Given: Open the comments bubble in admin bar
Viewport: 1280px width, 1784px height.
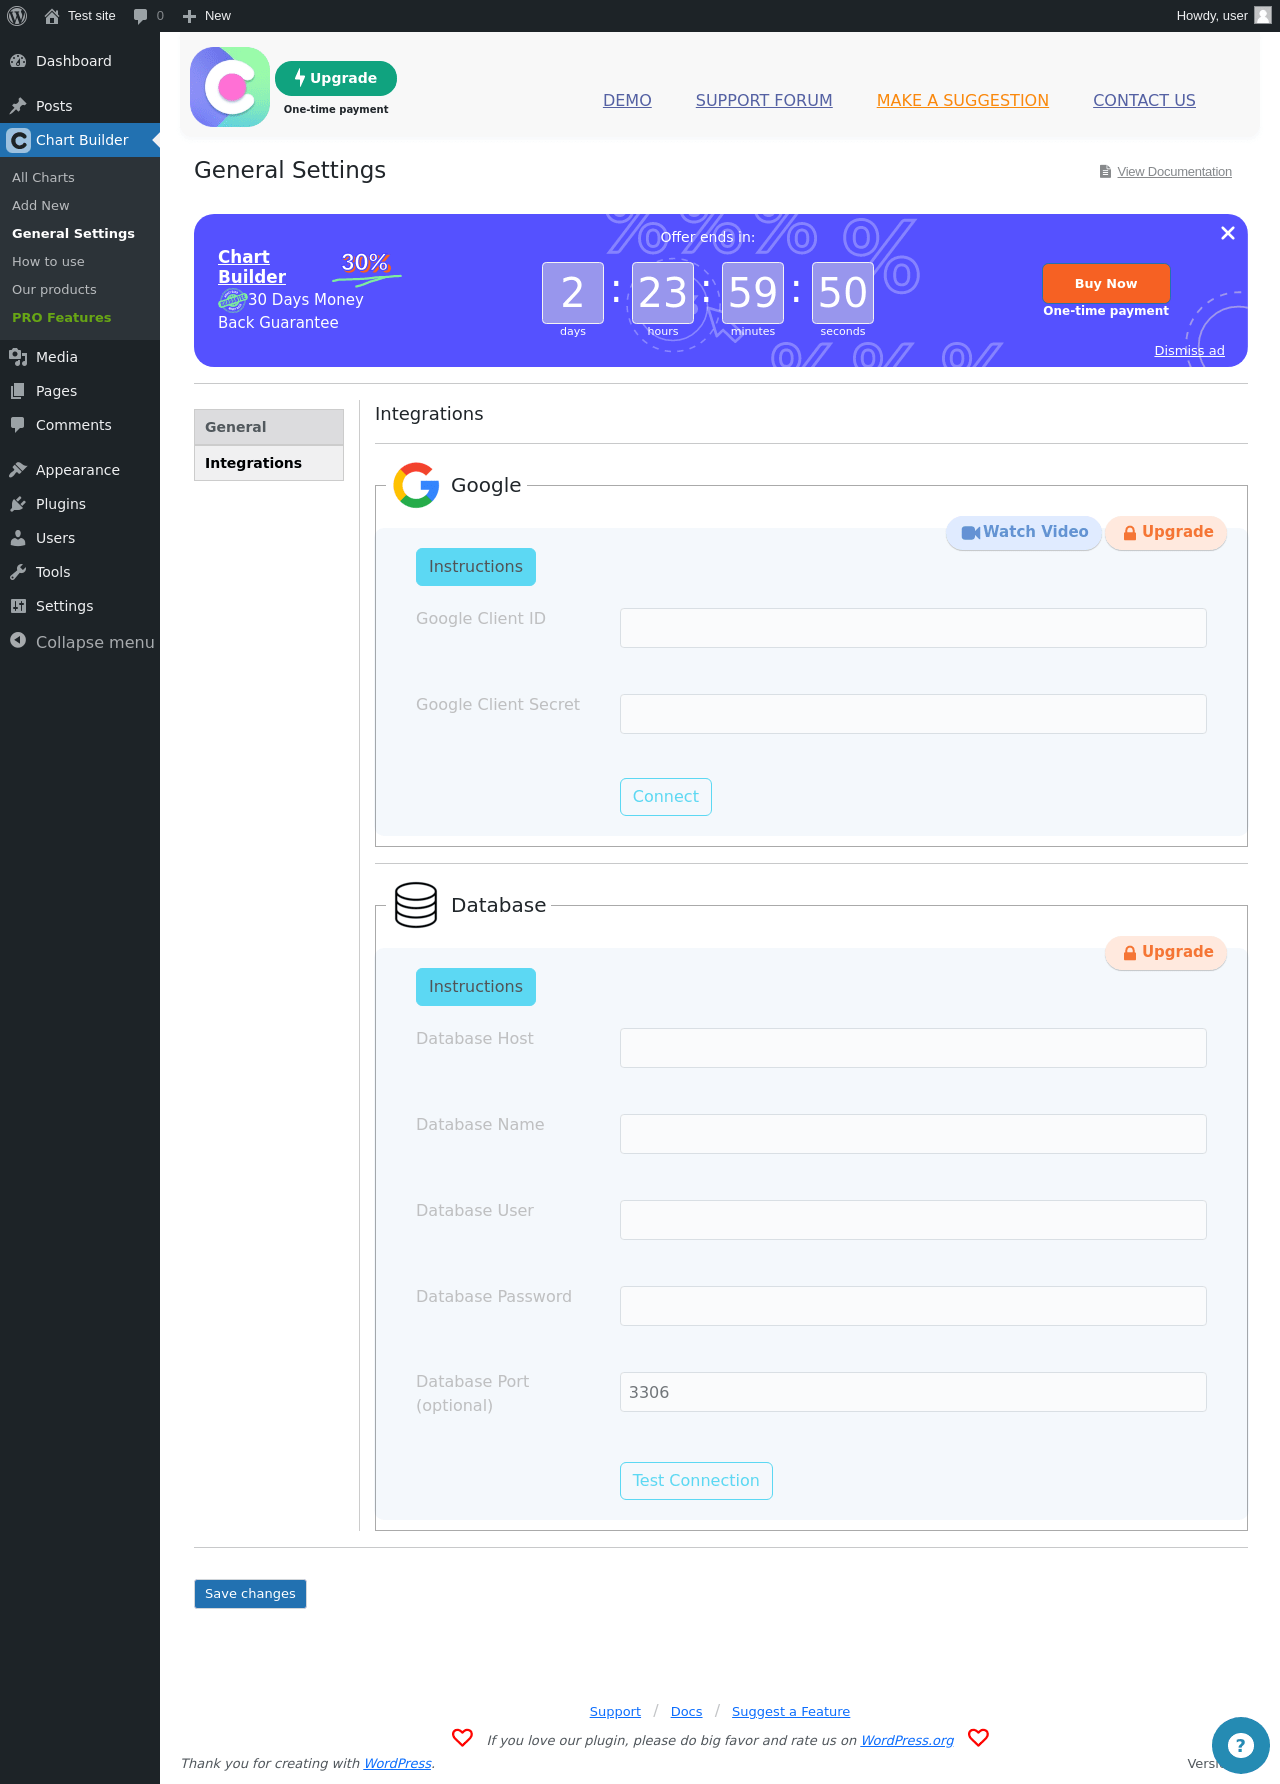Looking at the screenshot, I should [x=148, y=16].
